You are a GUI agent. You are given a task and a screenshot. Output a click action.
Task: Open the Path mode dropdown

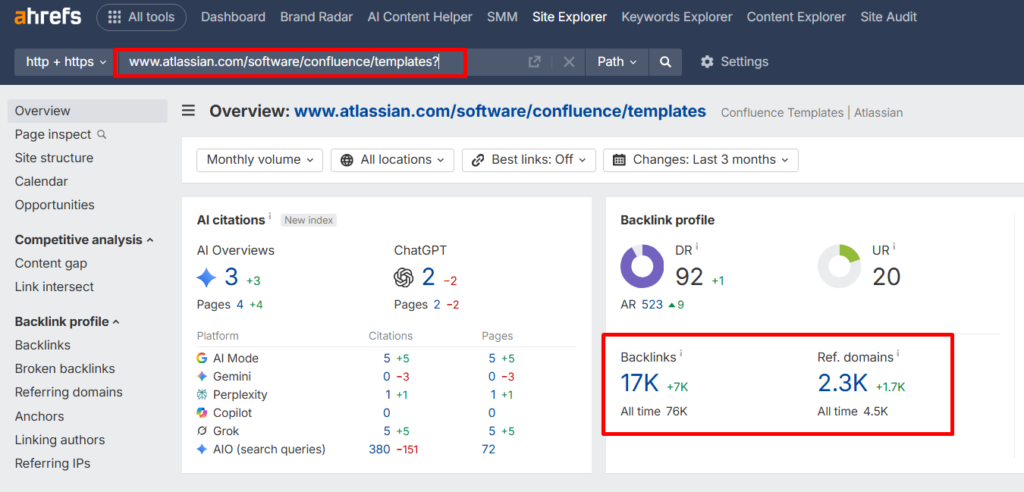coord(617,62)
